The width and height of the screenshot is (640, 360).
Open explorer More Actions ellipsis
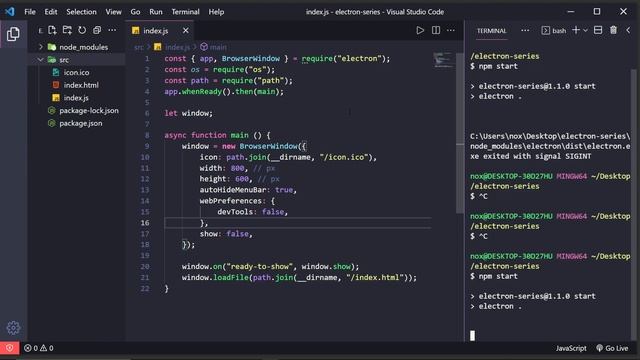[x=112, y=30]
